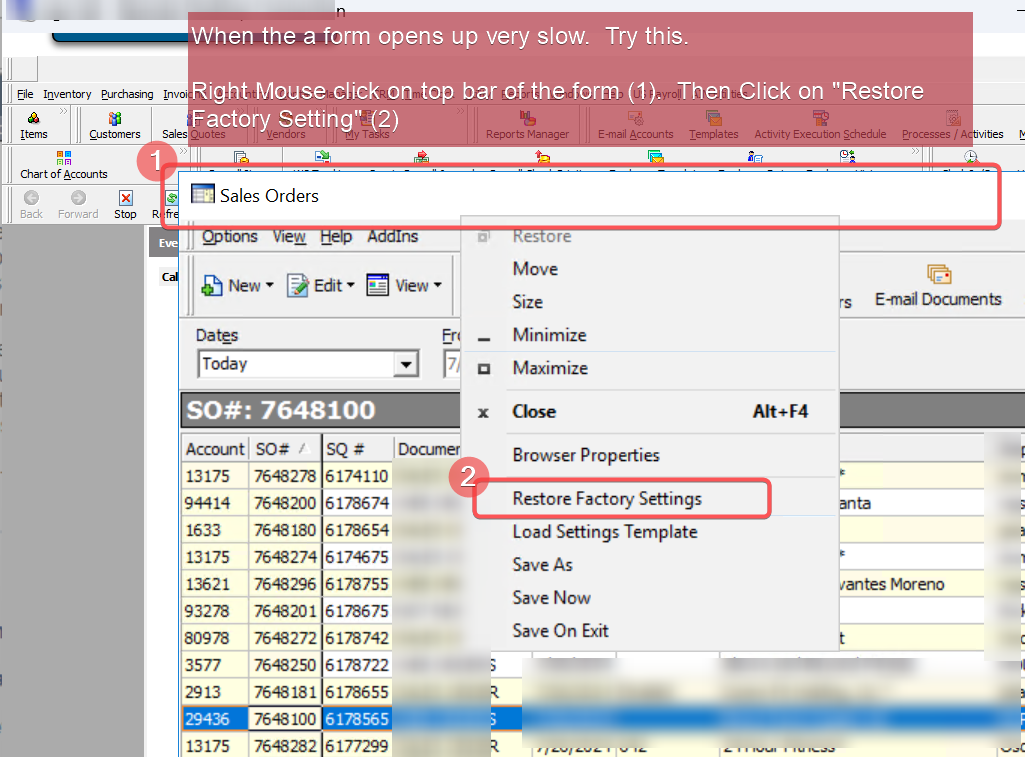
Task: Select SO# 7648201 cell
Action: pyautogui.click(x=285, y=611)
